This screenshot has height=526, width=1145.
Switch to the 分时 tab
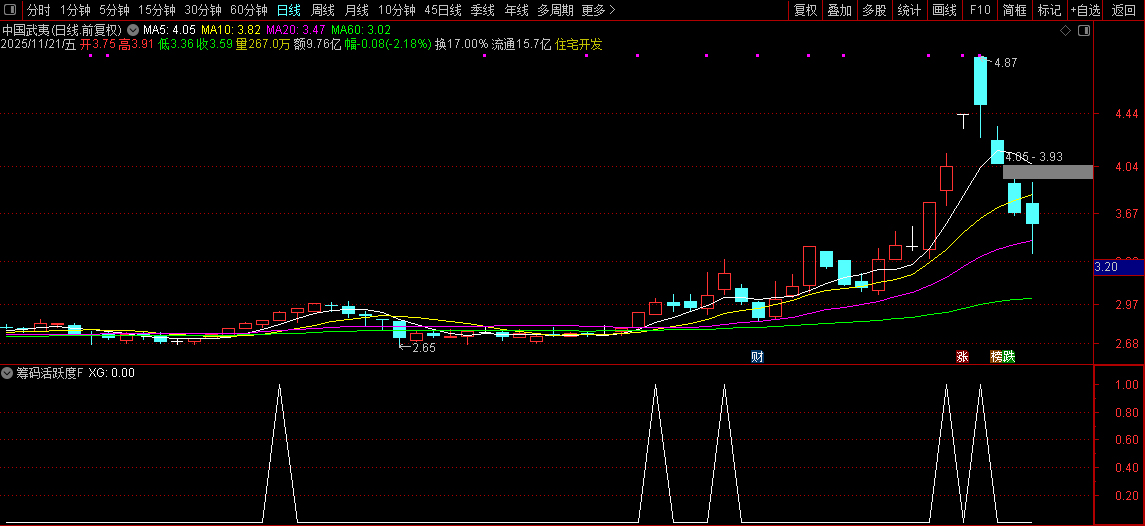tap(38, 10)
